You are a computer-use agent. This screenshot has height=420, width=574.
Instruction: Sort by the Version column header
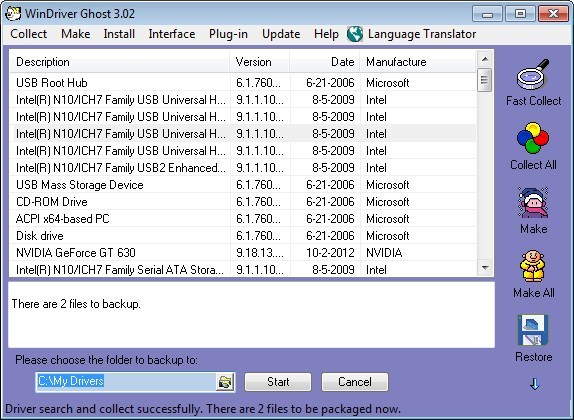260,62
